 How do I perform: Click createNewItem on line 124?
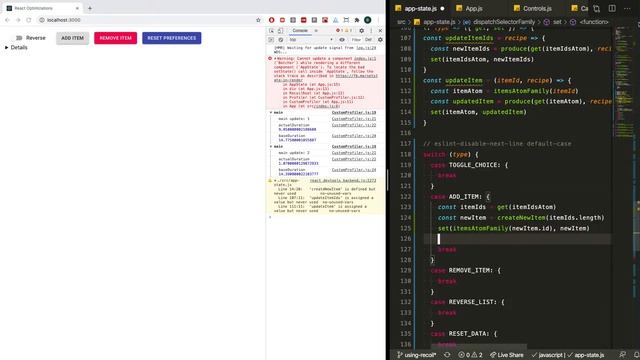click(x=521, y=218)
